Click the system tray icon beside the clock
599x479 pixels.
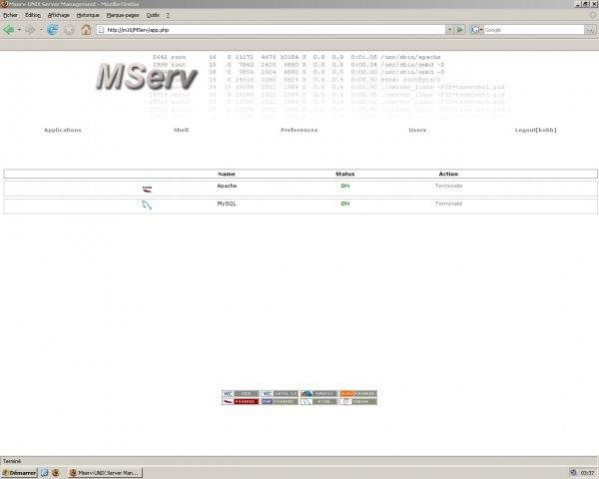point(573,473)
